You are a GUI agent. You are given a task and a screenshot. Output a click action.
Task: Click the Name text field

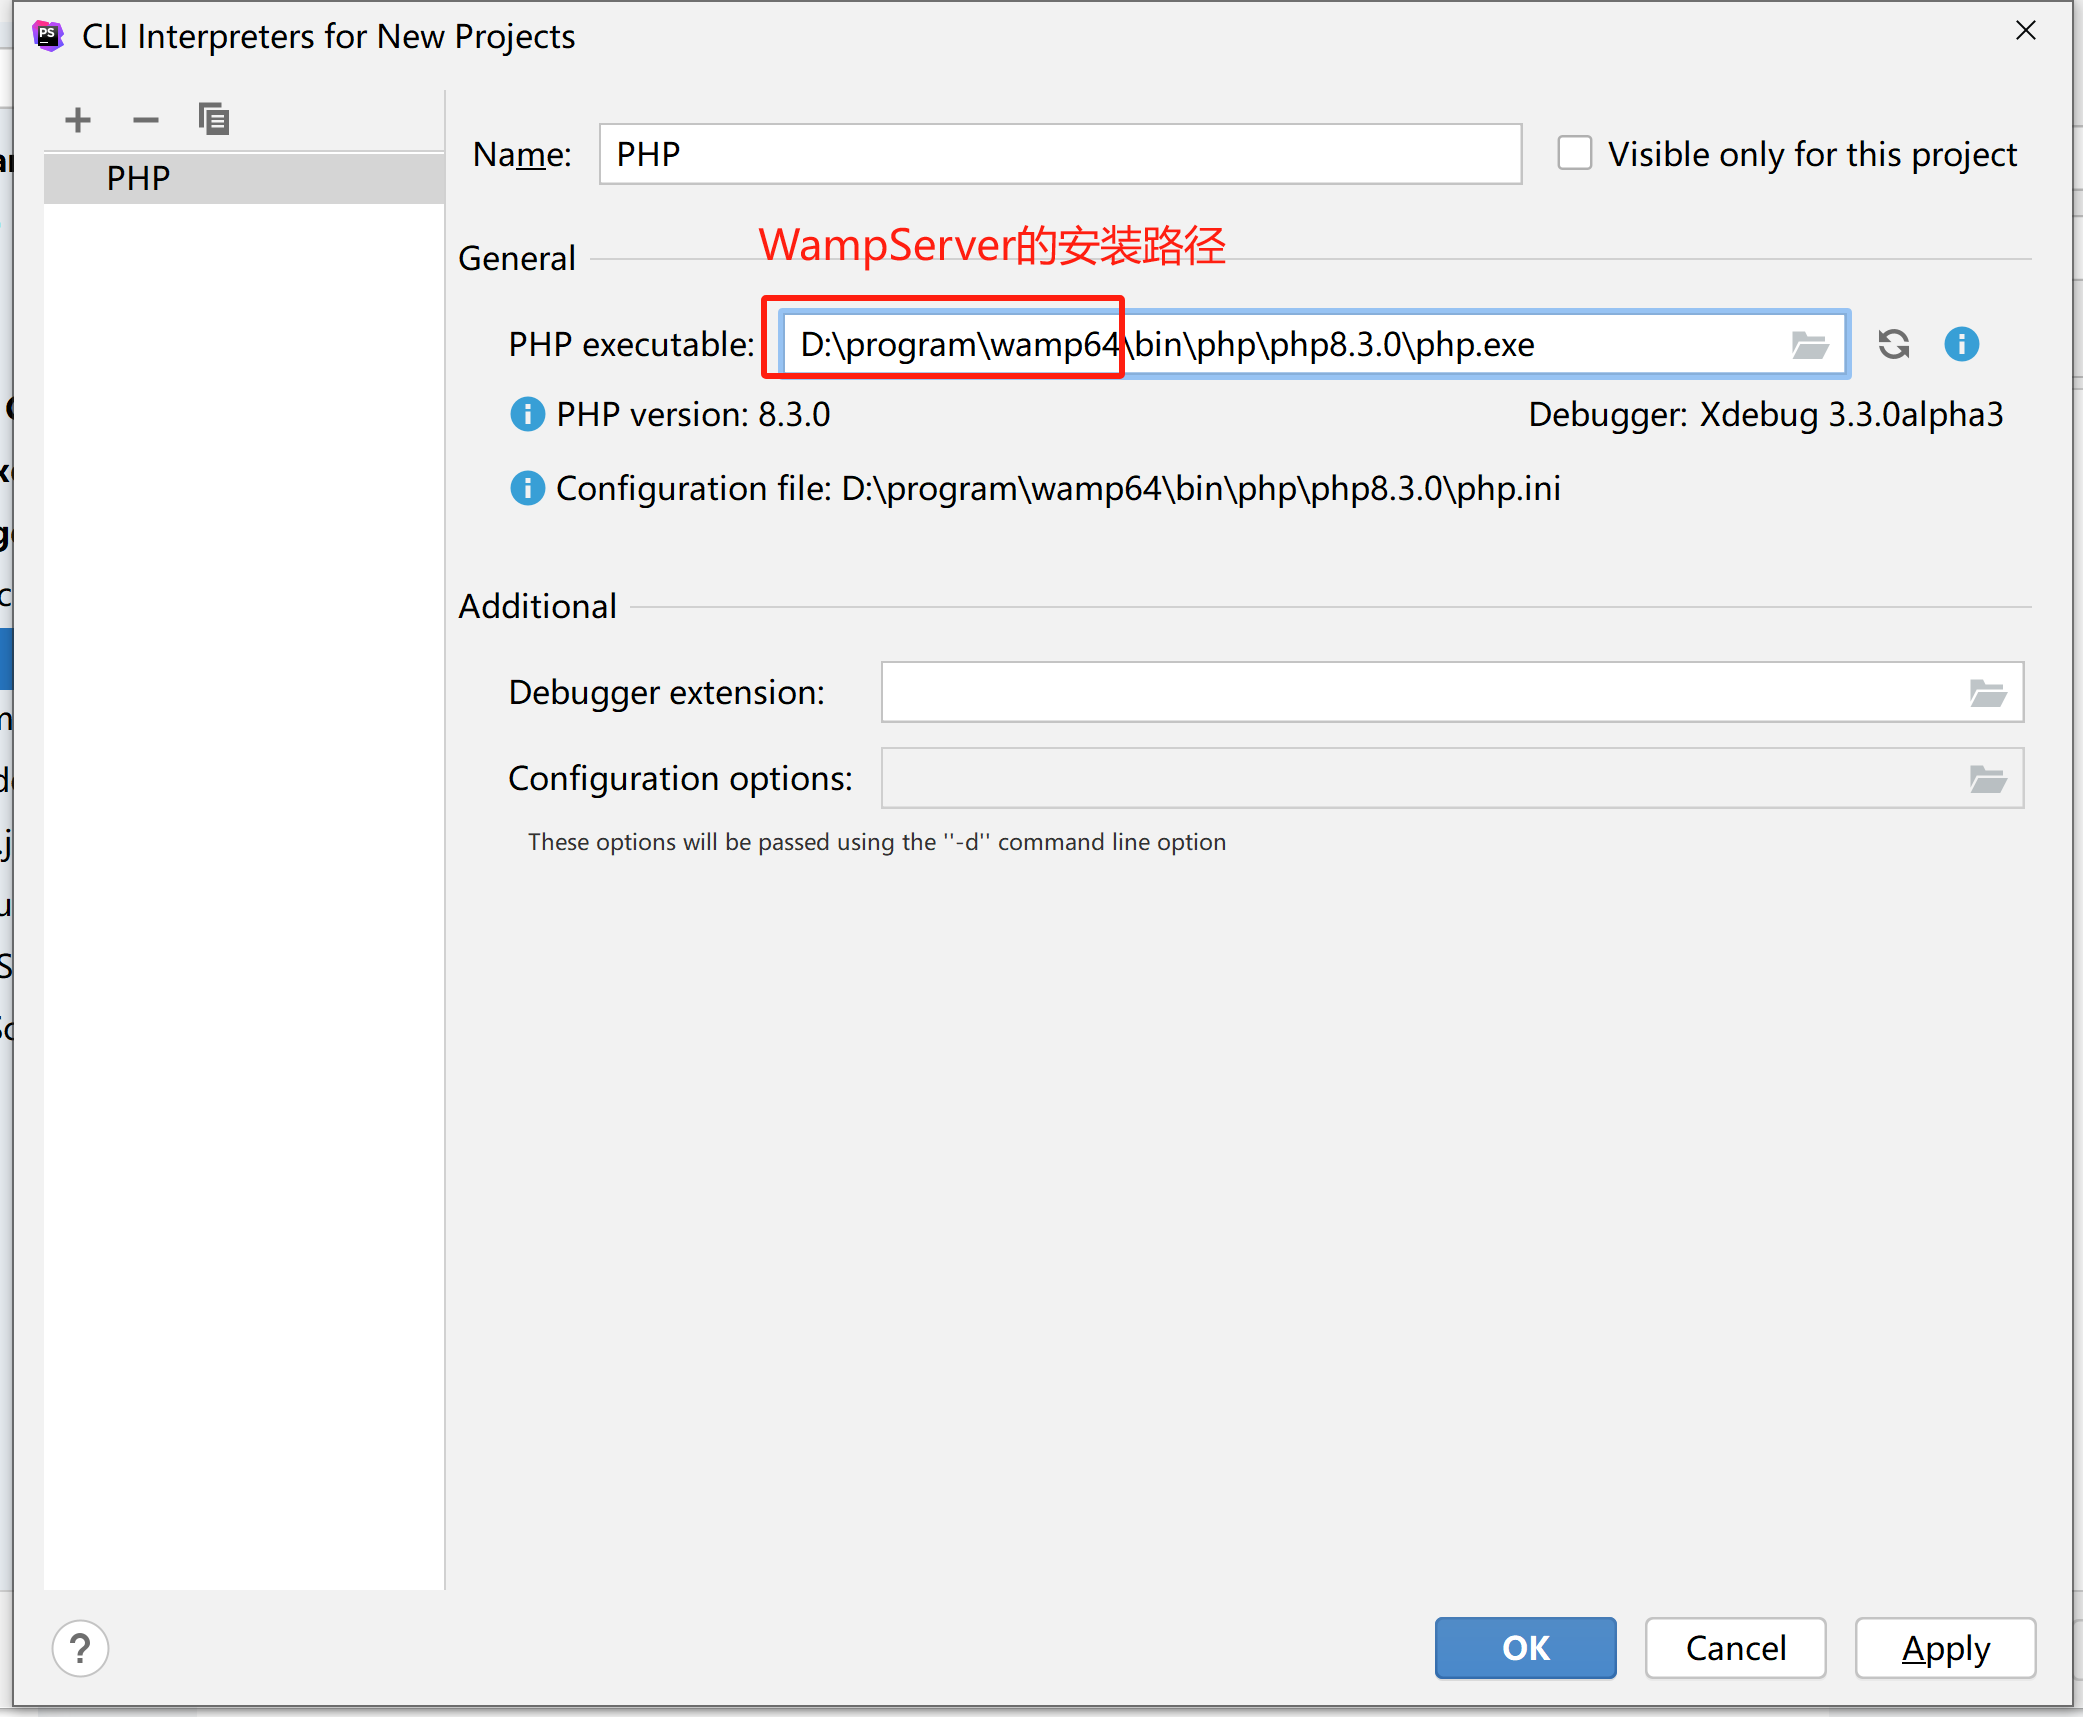point(1059,154)
